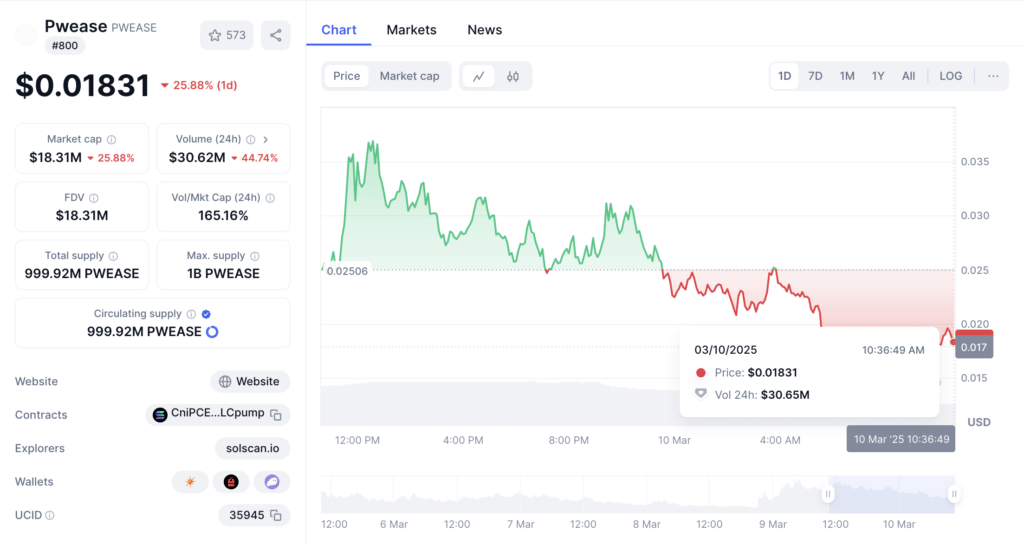Select 1M time range
The width and height of the screenshot is (1024, 545).
[x=847, y=76]
